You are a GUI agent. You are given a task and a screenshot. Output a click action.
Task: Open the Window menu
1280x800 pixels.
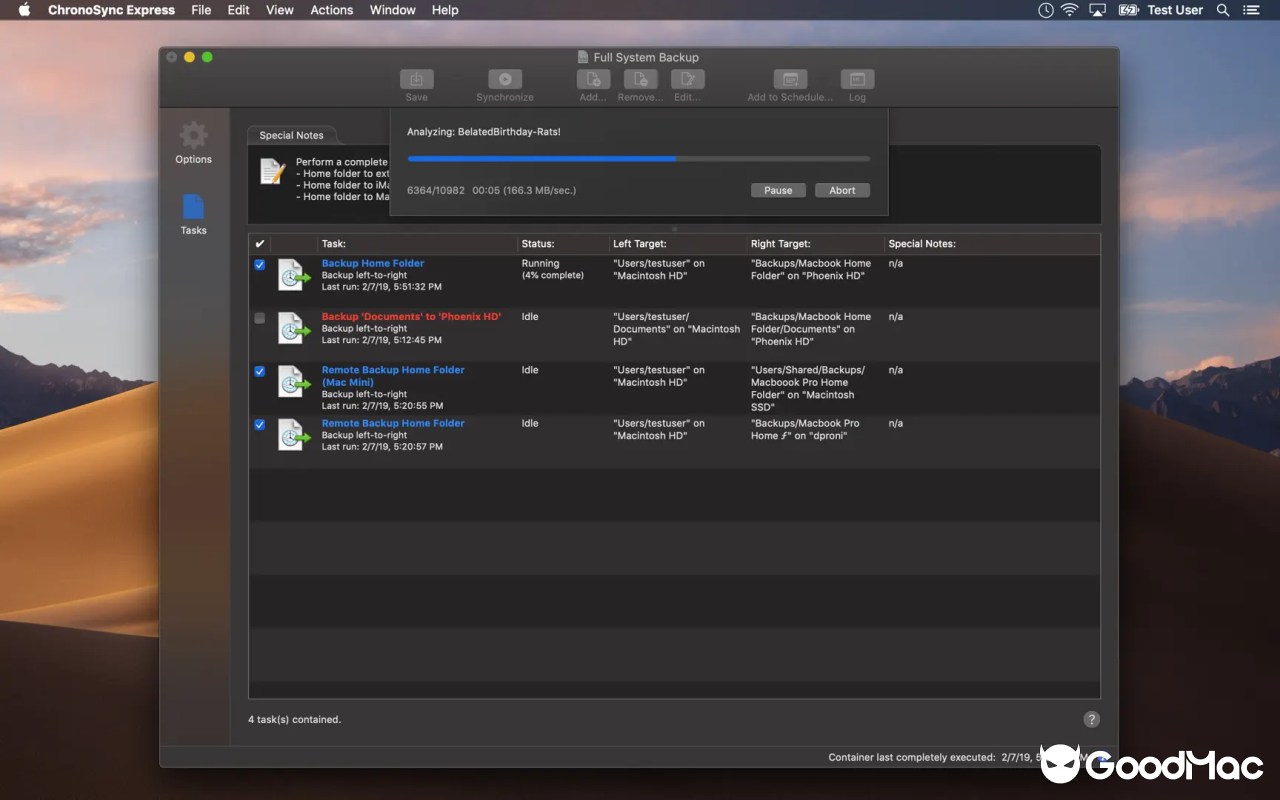(392, 10)
